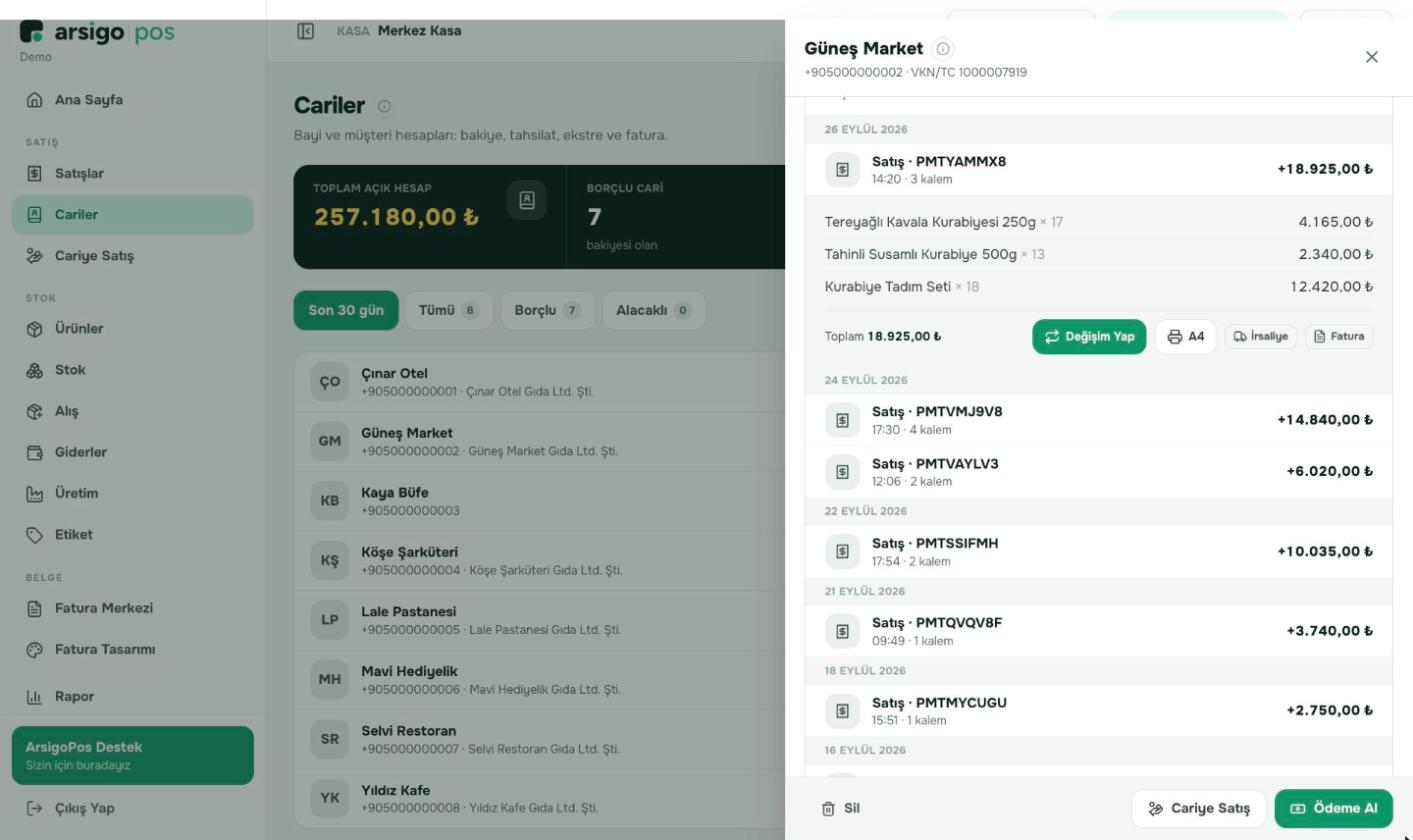
Task: Click the receipt icon for PMTMYCUGU
Action: (842, 711)
